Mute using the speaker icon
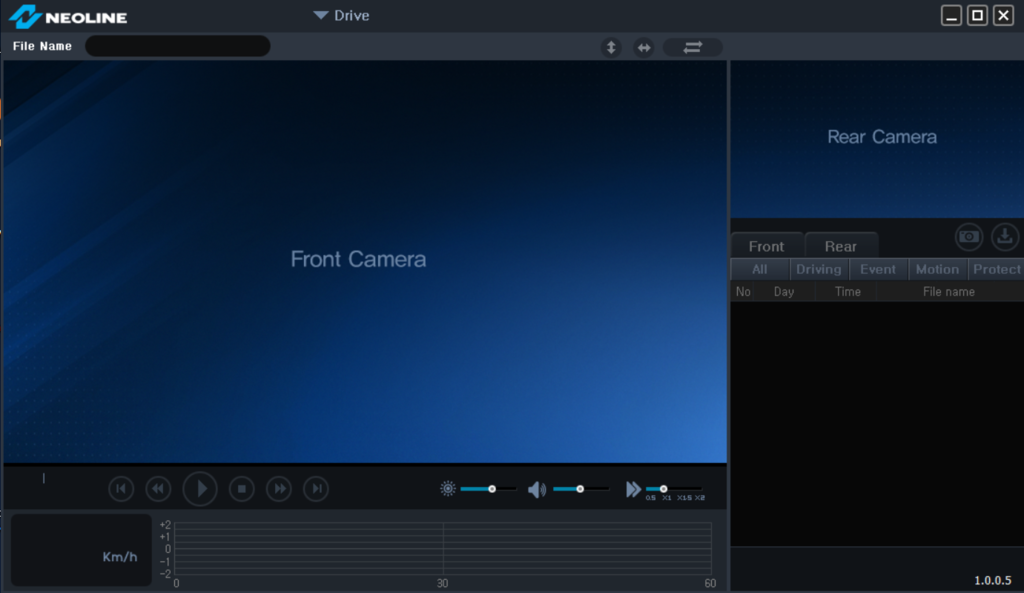The width and height of the screenshot is (1024, 593). pos(537,489)
